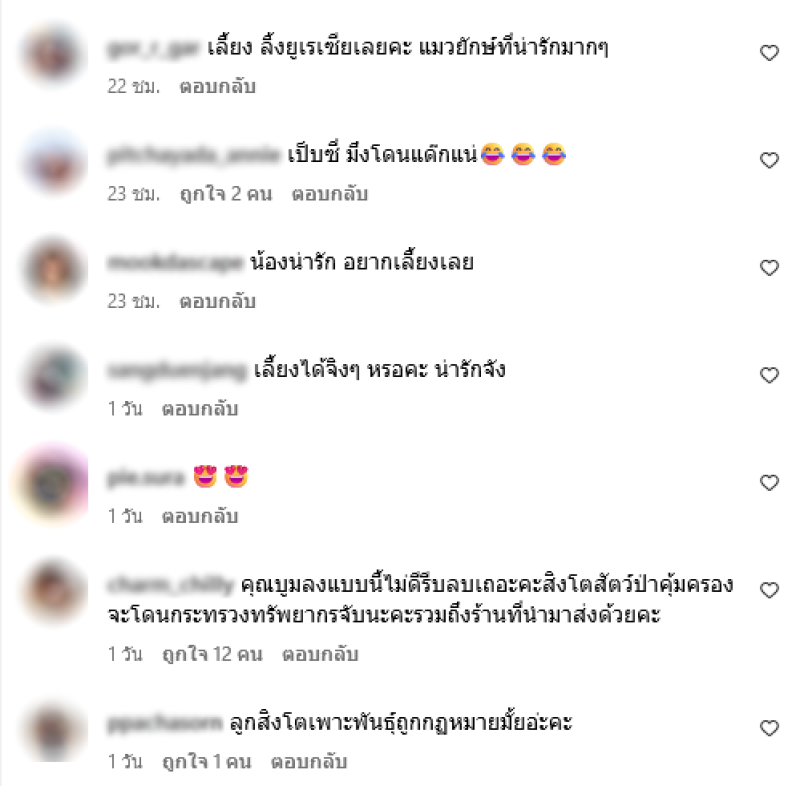Open profile picture of first commenter
The width and height of the screenshot is (800, 786).
tap(53, 53)
